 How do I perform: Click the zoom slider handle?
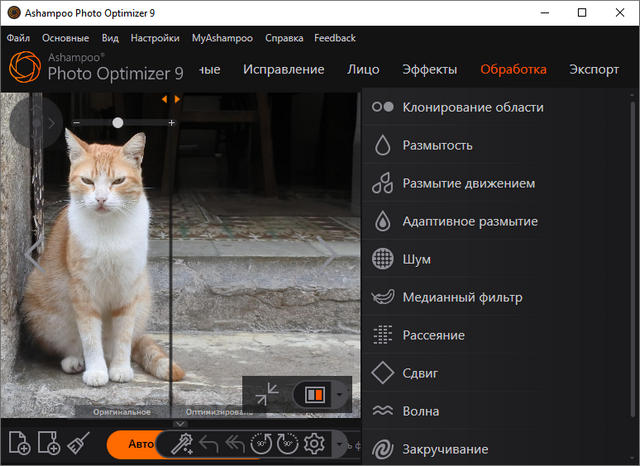point(118,122)
